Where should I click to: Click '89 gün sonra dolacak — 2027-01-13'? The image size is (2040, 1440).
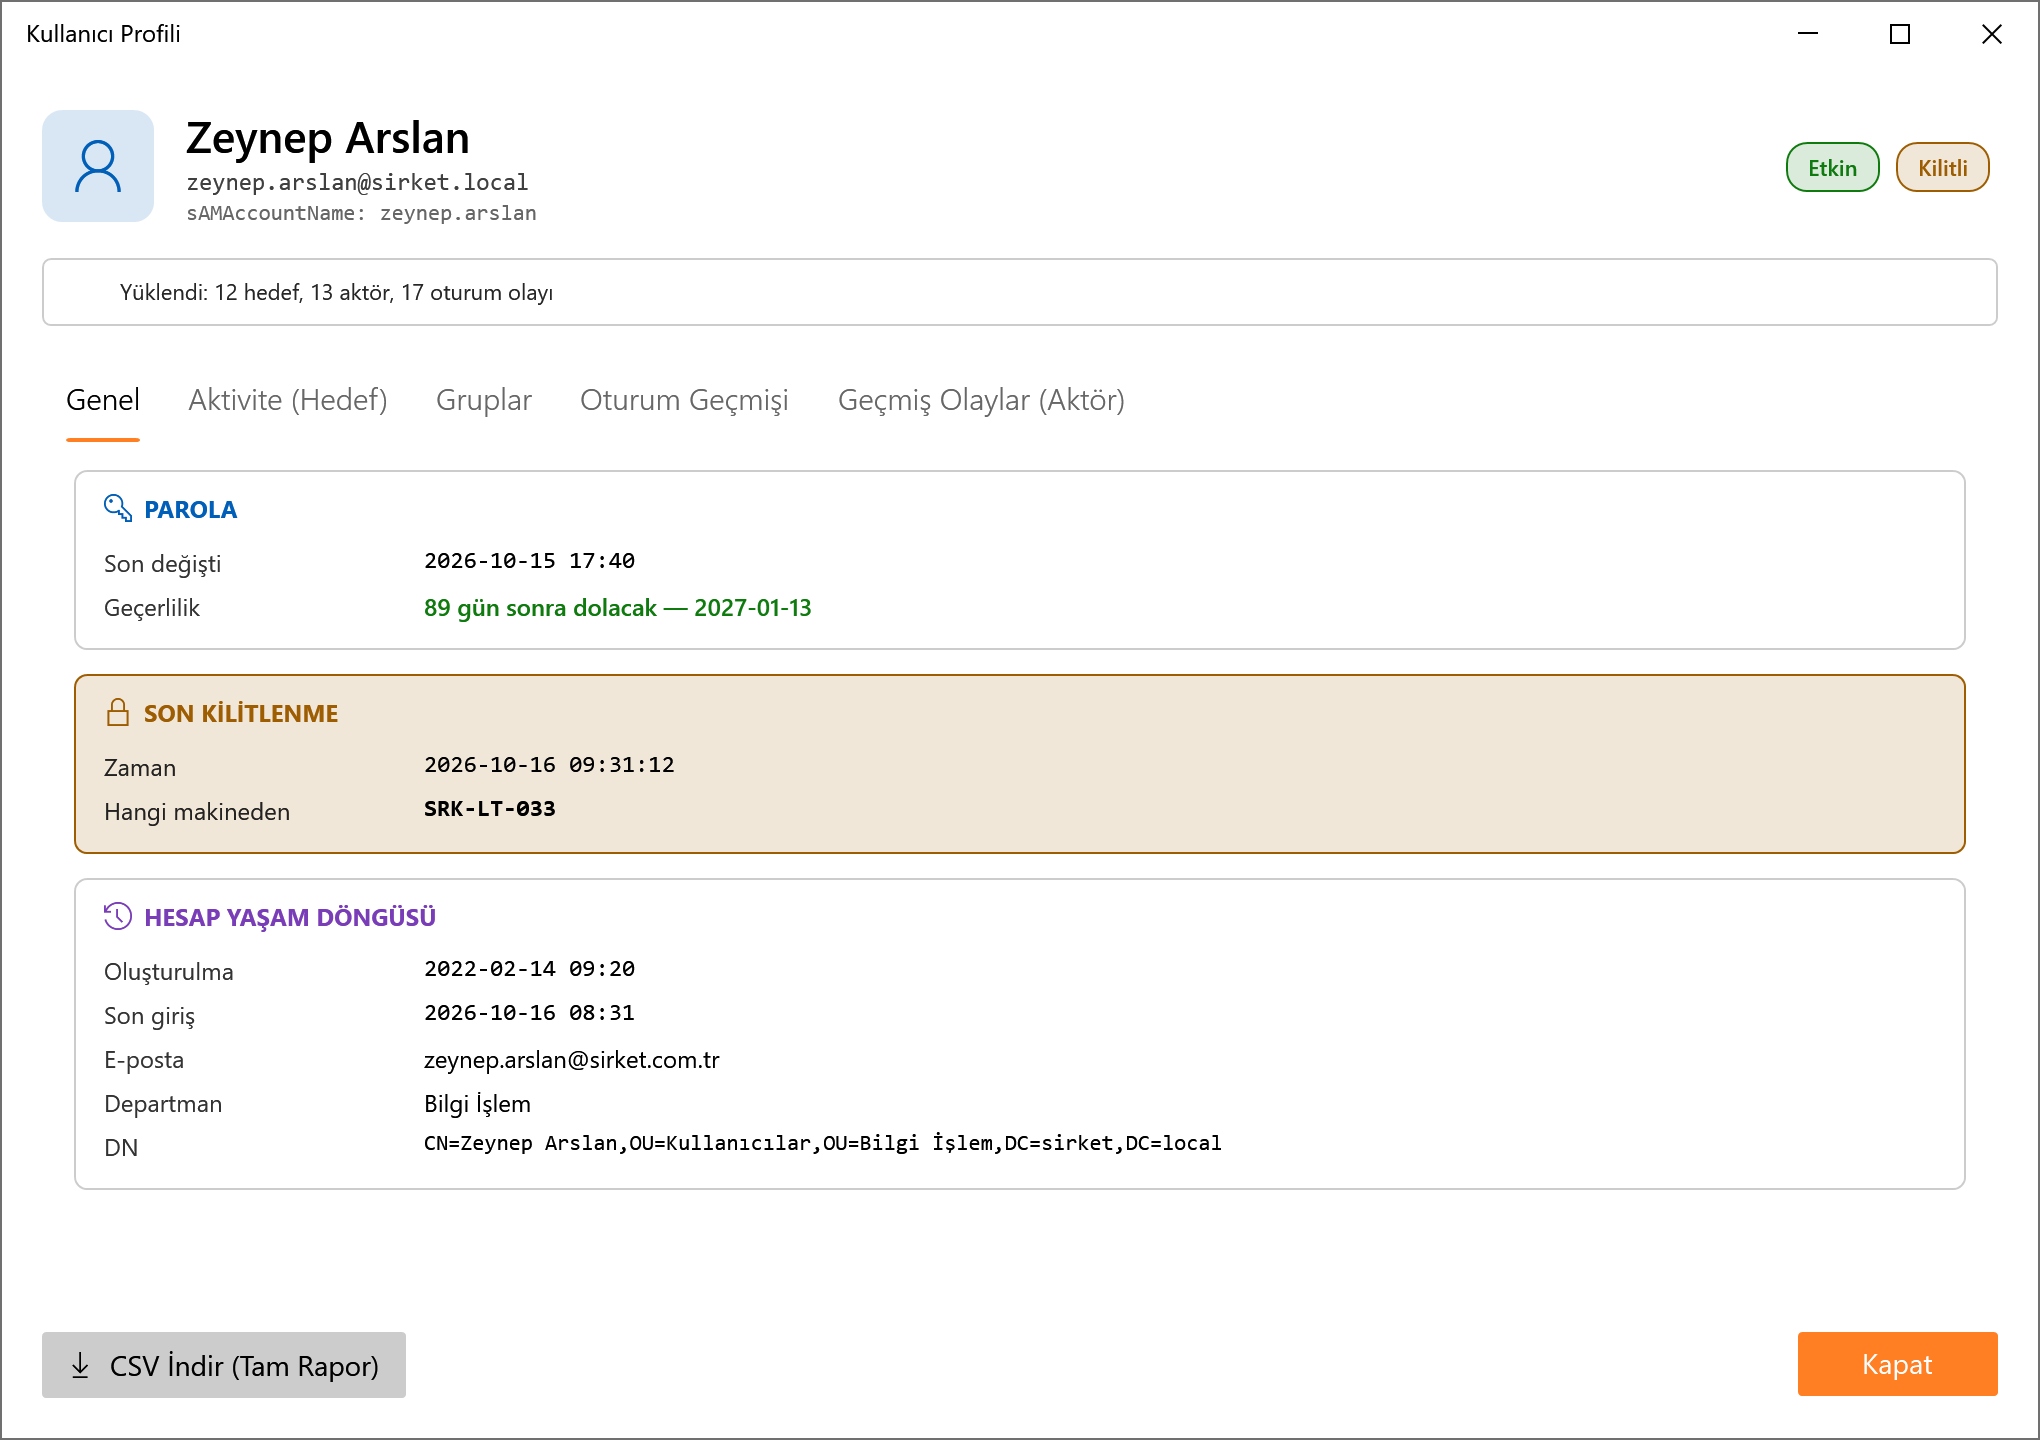pos(618,608)
